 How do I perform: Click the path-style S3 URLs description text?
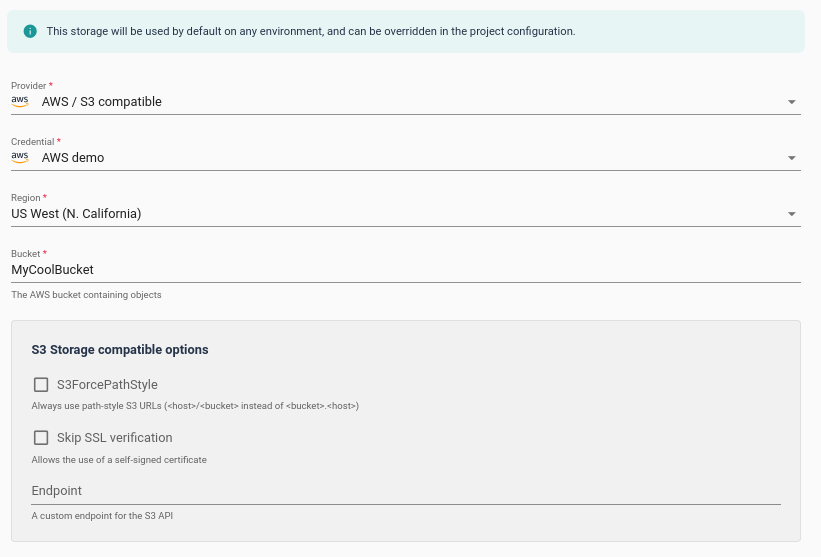(x=195, y=406)
